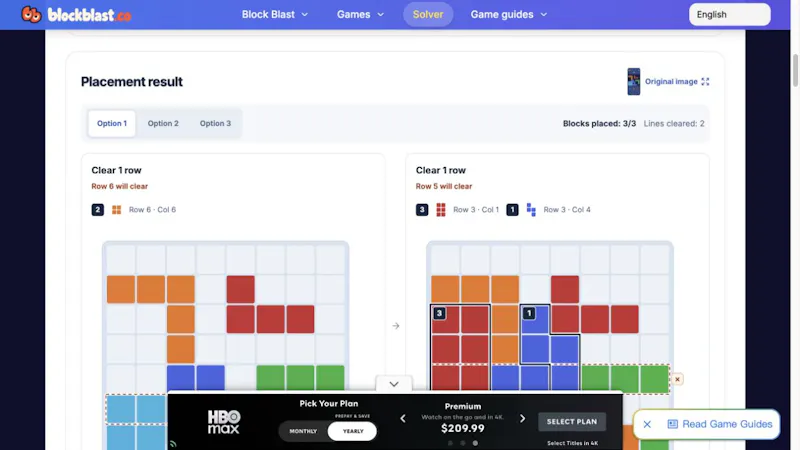Viewport: 800px width, 450px height.
Task: Click the 'Blocks placed: 3/3' text
Action: [599, 123]
